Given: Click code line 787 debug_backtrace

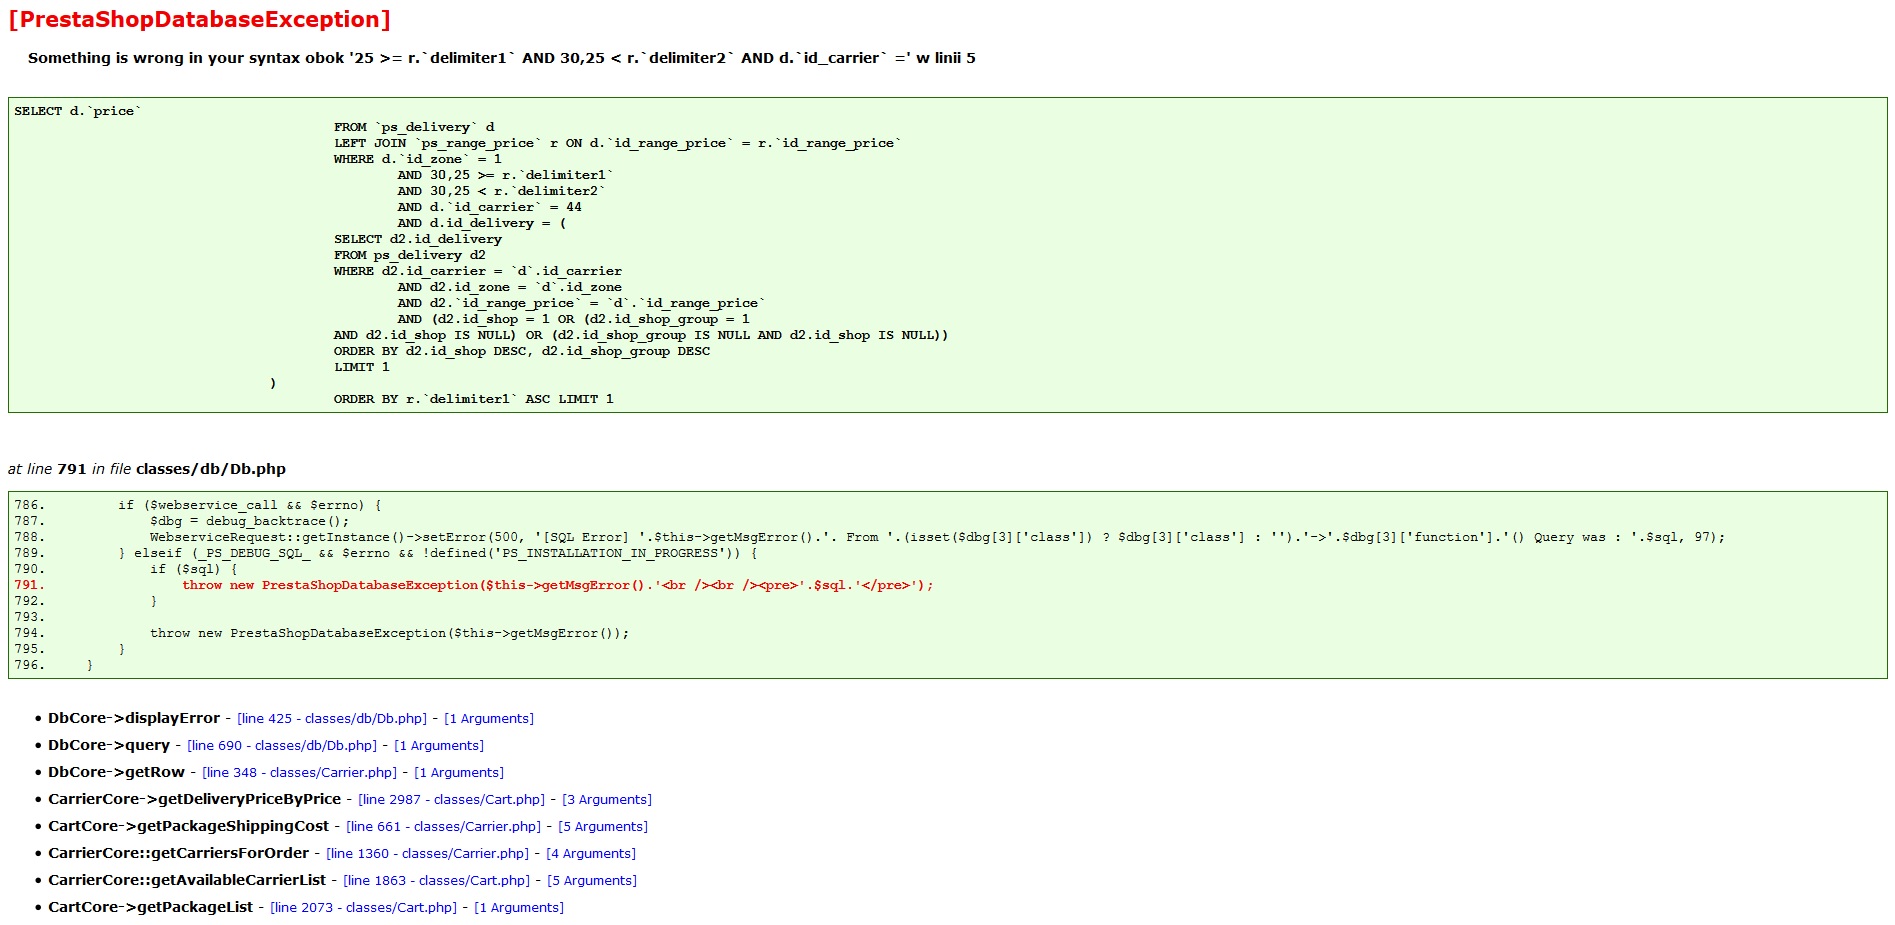Looking at the screenshot, I should (250, 521).
